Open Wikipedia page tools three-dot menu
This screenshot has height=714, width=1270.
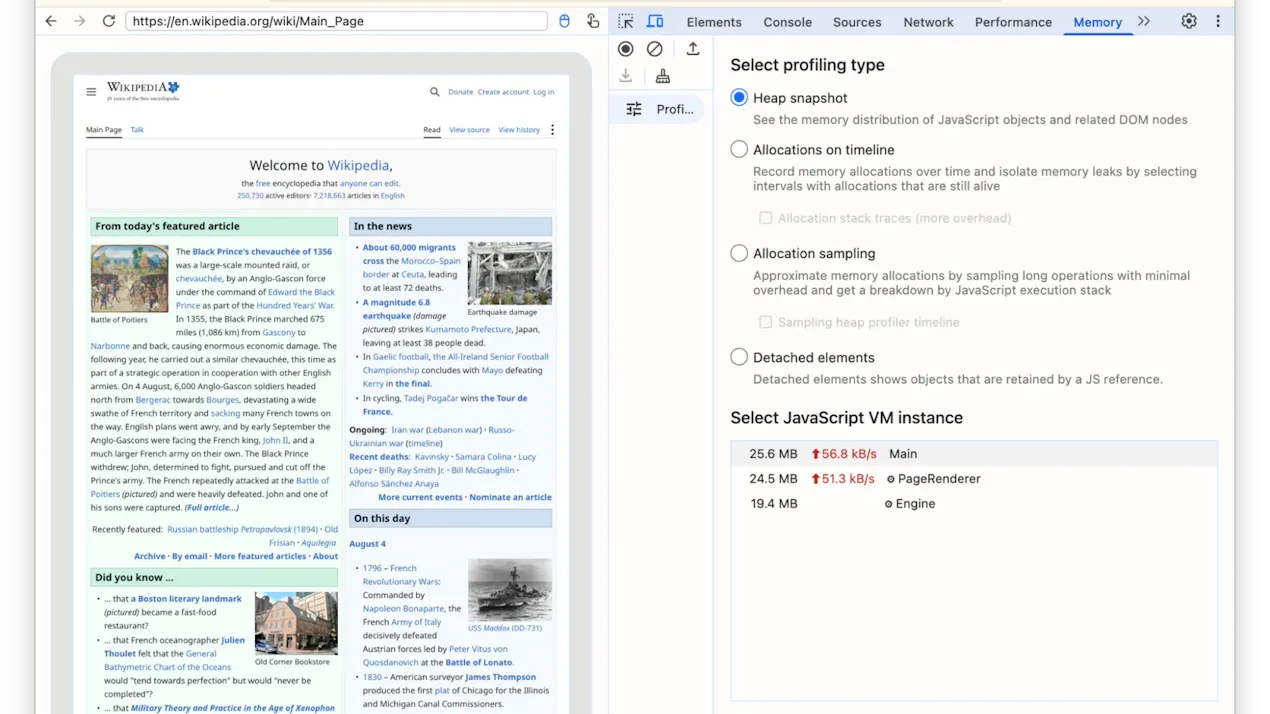[x=552, y=130]
